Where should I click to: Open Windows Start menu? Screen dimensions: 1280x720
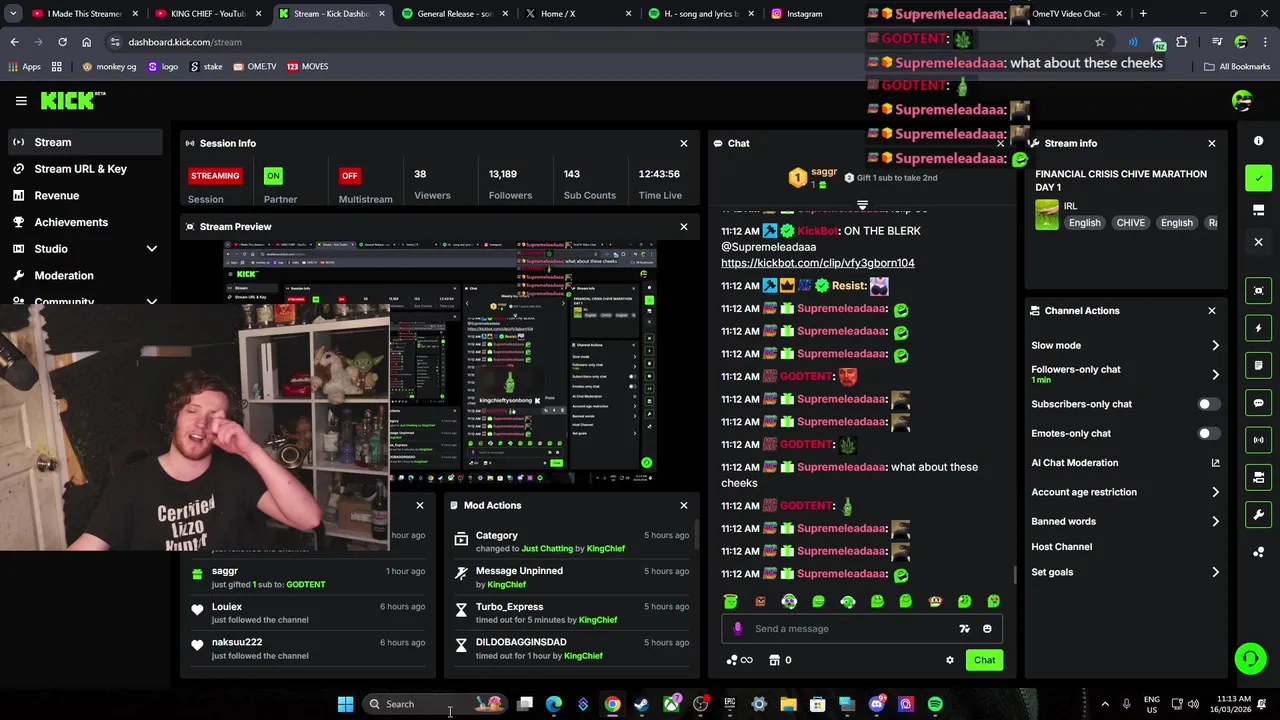[x=345, y=704]
